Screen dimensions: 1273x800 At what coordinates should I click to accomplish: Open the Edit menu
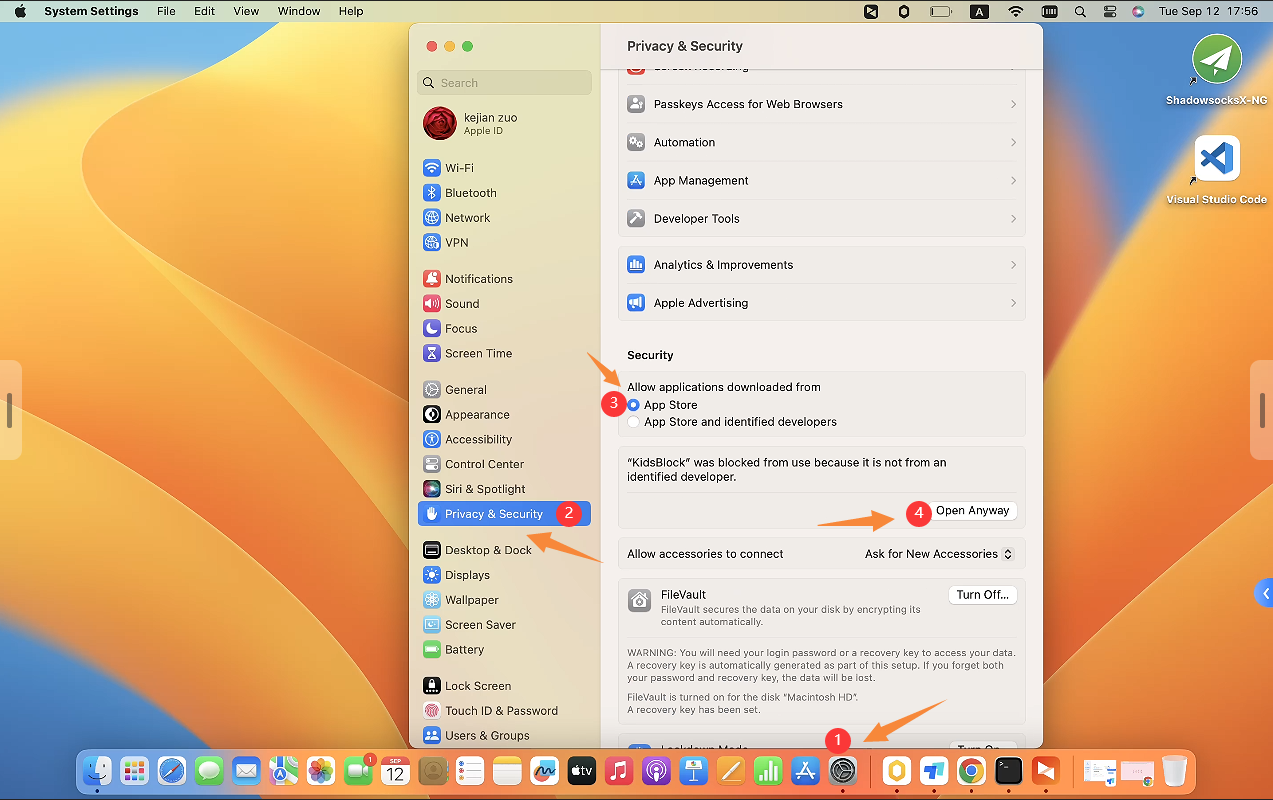204,11
